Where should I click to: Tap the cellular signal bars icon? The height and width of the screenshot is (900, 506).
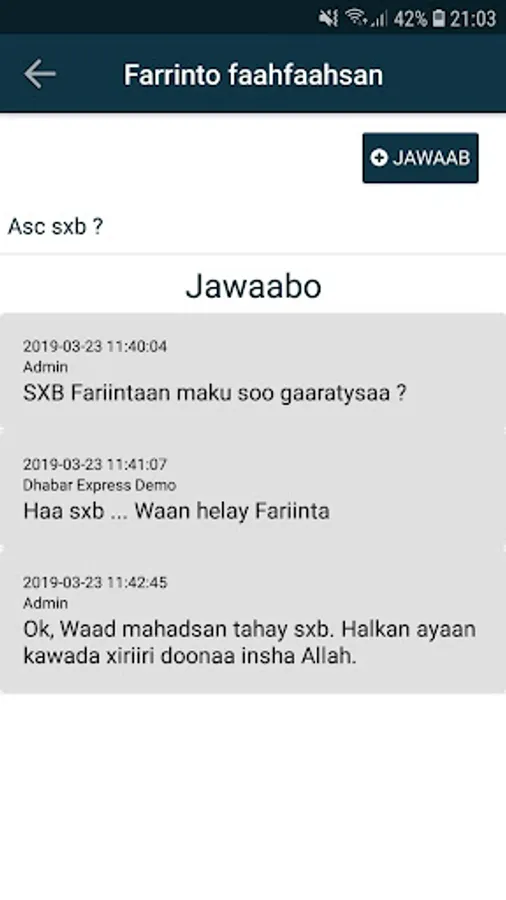pos(379,18)
